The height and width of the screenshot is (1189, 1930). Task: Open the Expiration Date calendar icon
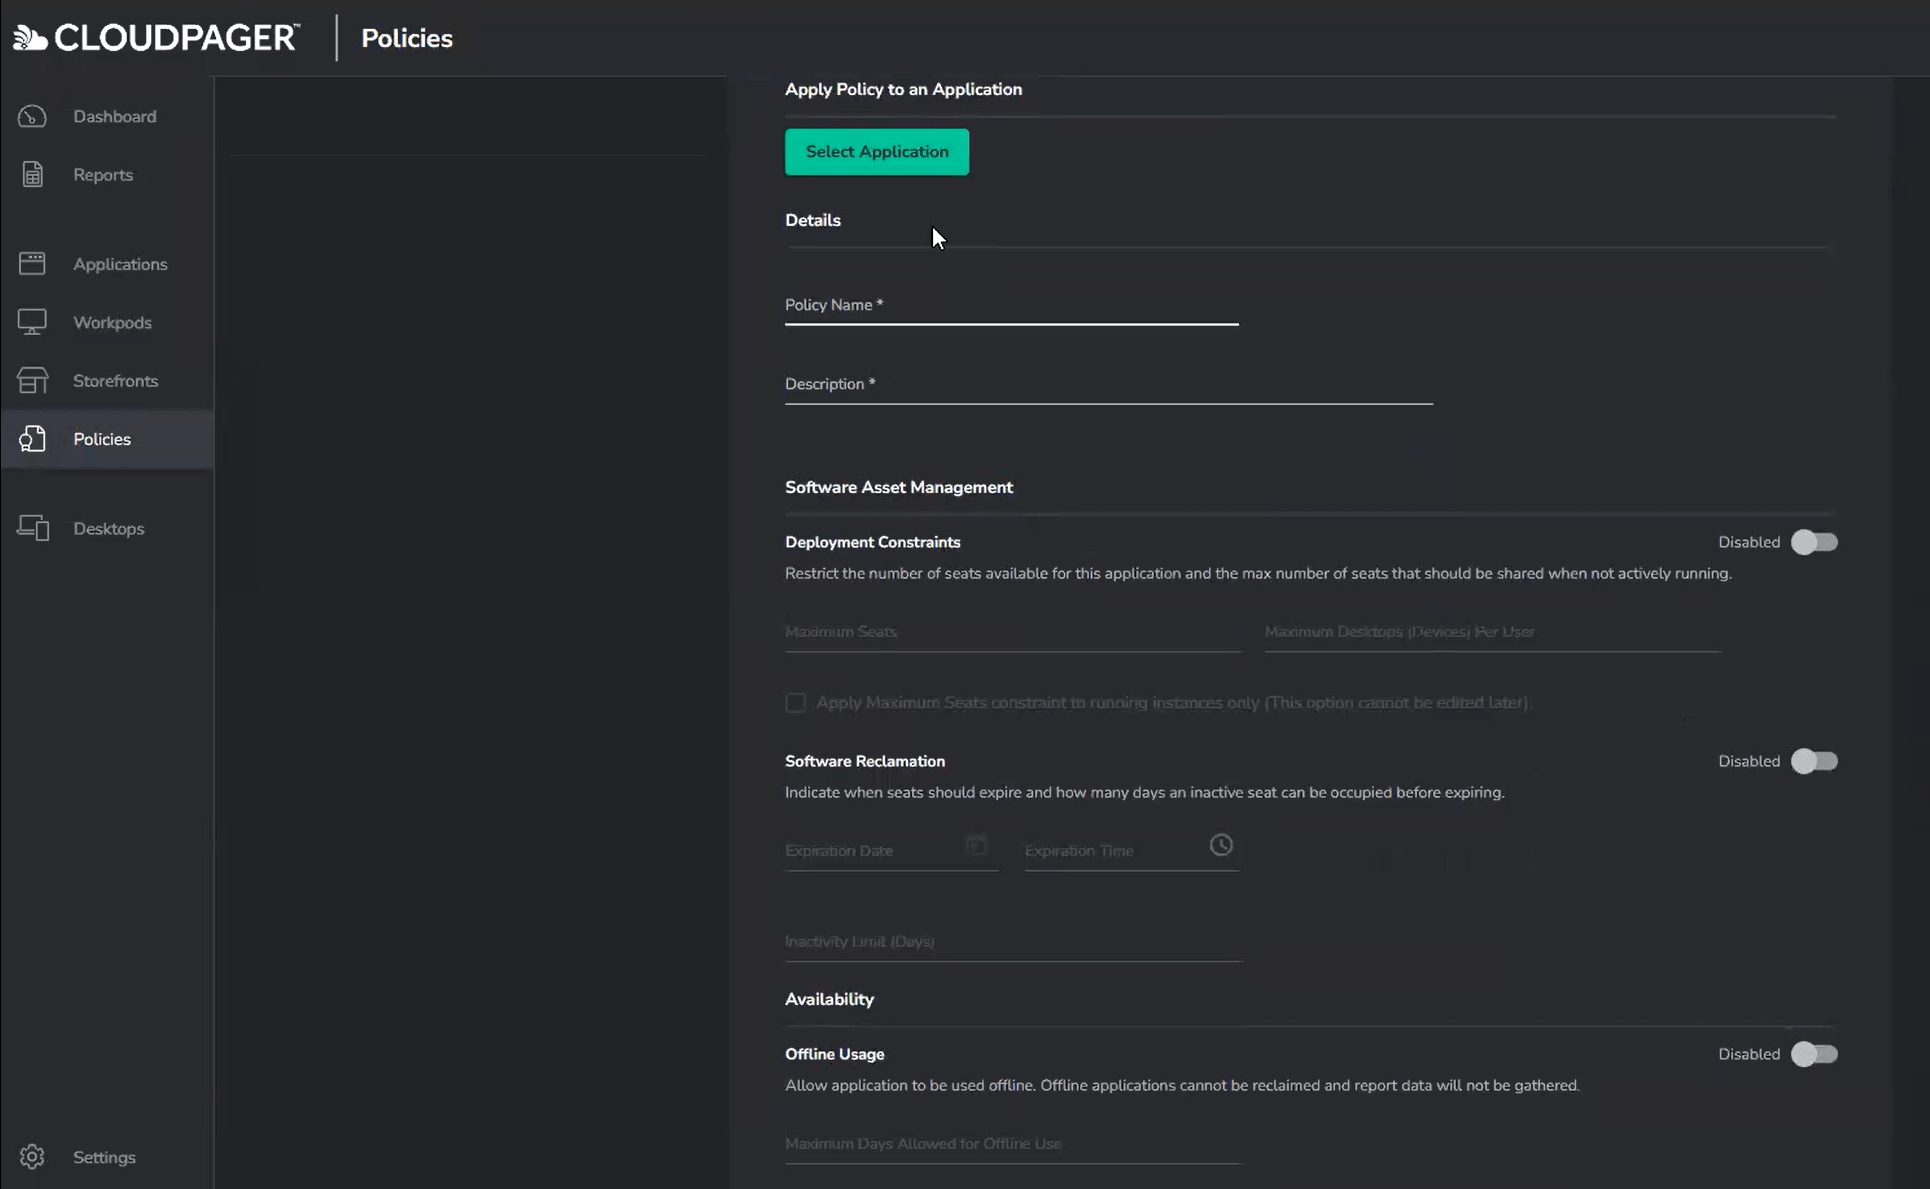976,845
